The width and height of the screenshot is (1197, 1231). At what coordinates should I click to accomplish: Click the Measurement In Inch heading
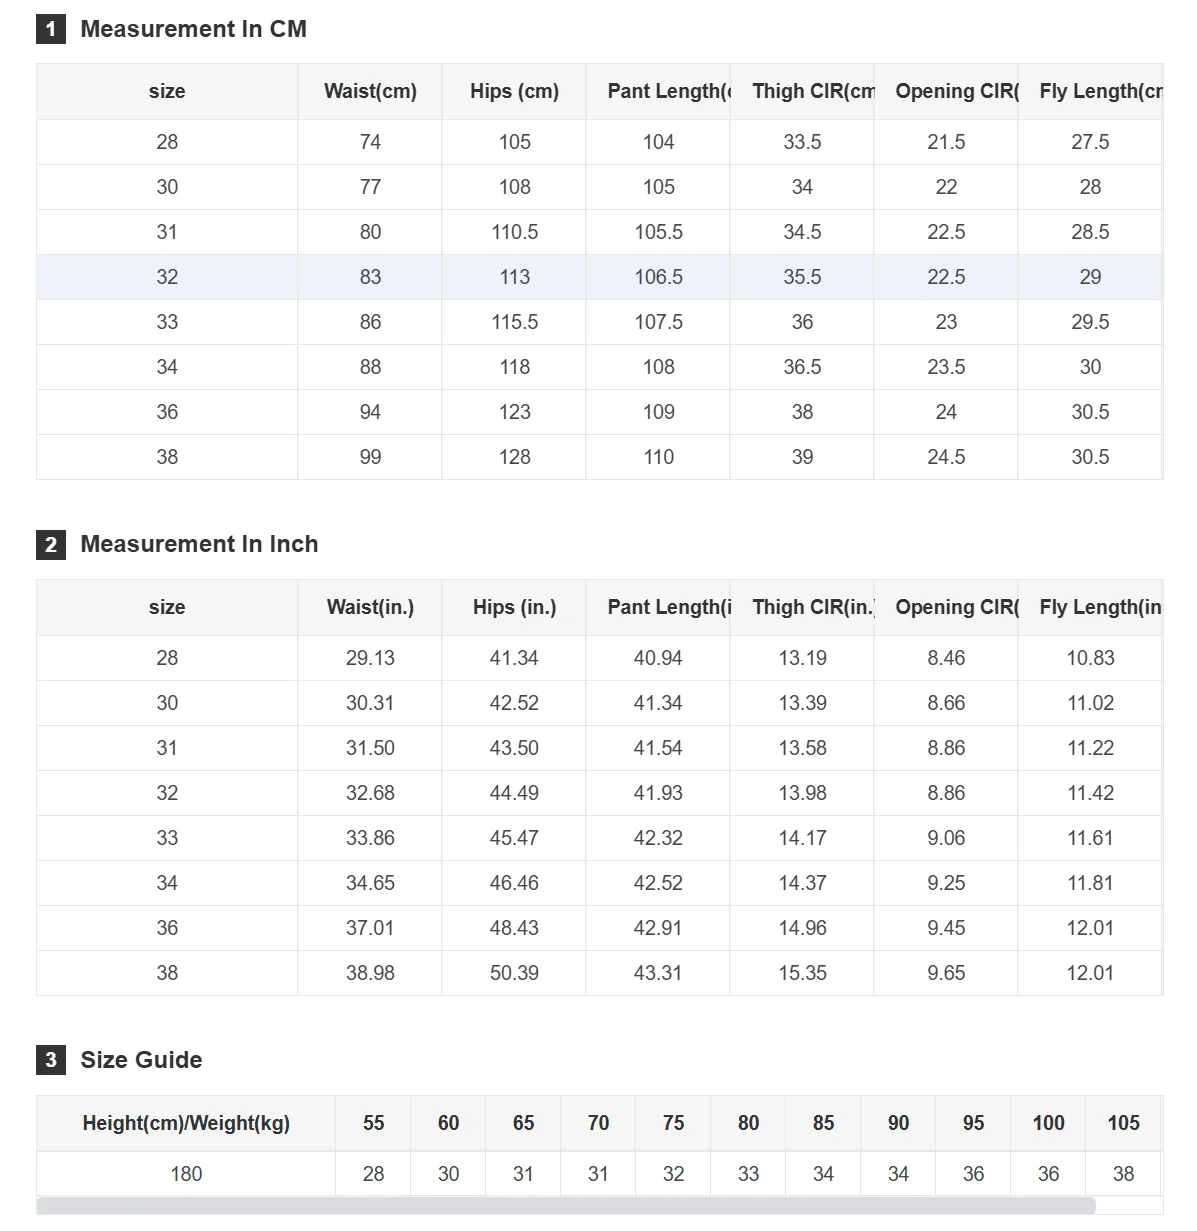pyautogui.click(x=199, y=544)
